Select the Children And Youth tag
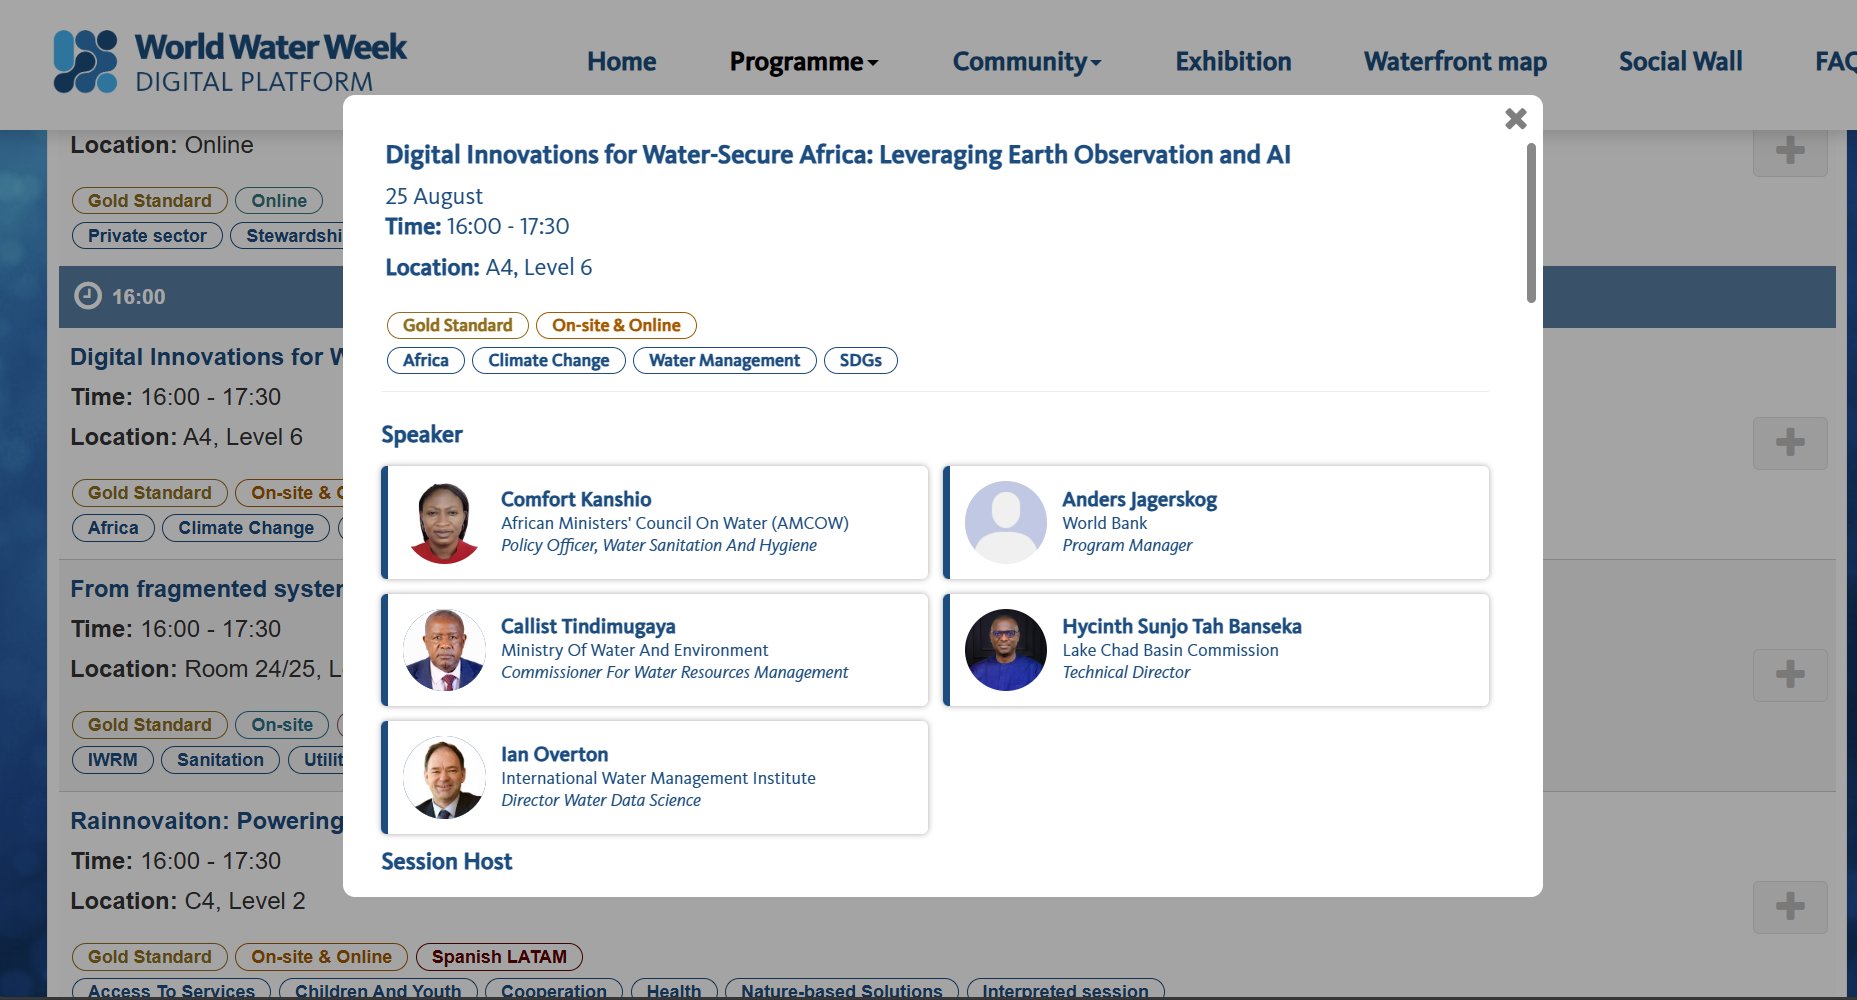The image size is (1857, 1000). click(378, 991)
